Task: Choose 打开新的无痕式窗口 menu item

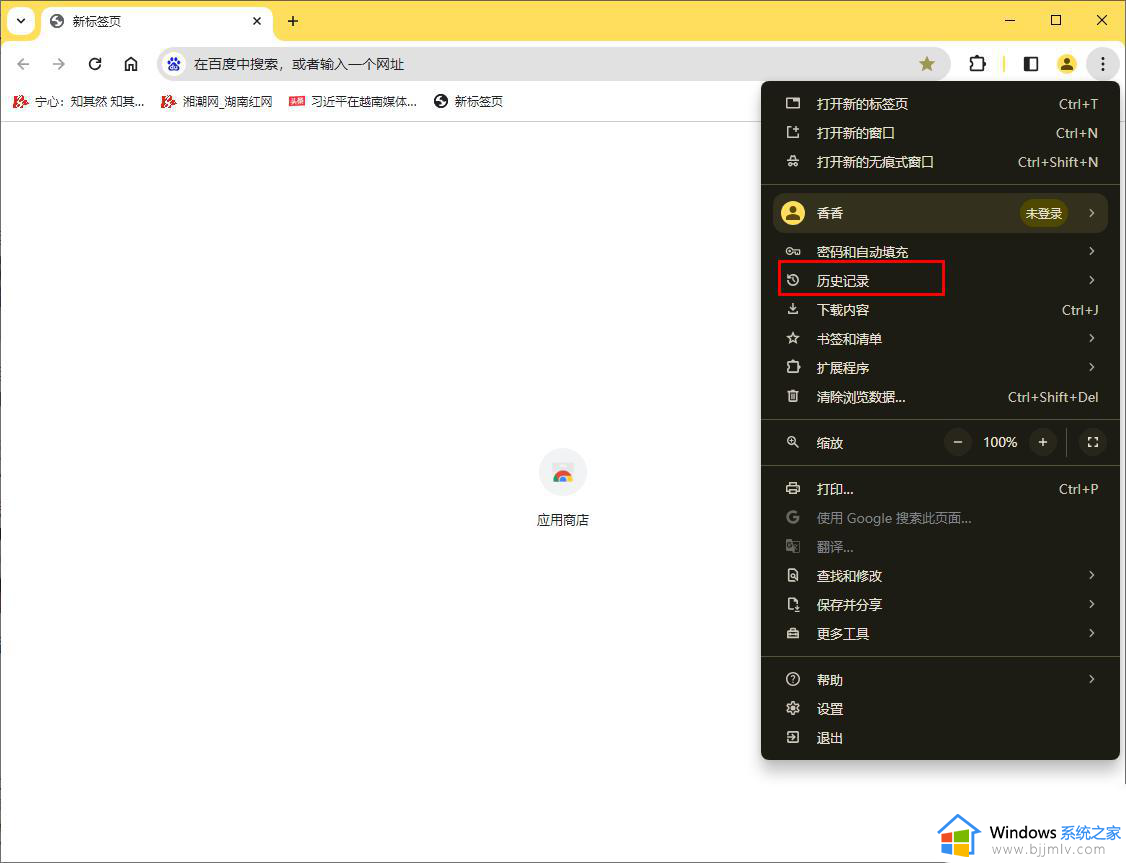Action: [x=940, y=162]
